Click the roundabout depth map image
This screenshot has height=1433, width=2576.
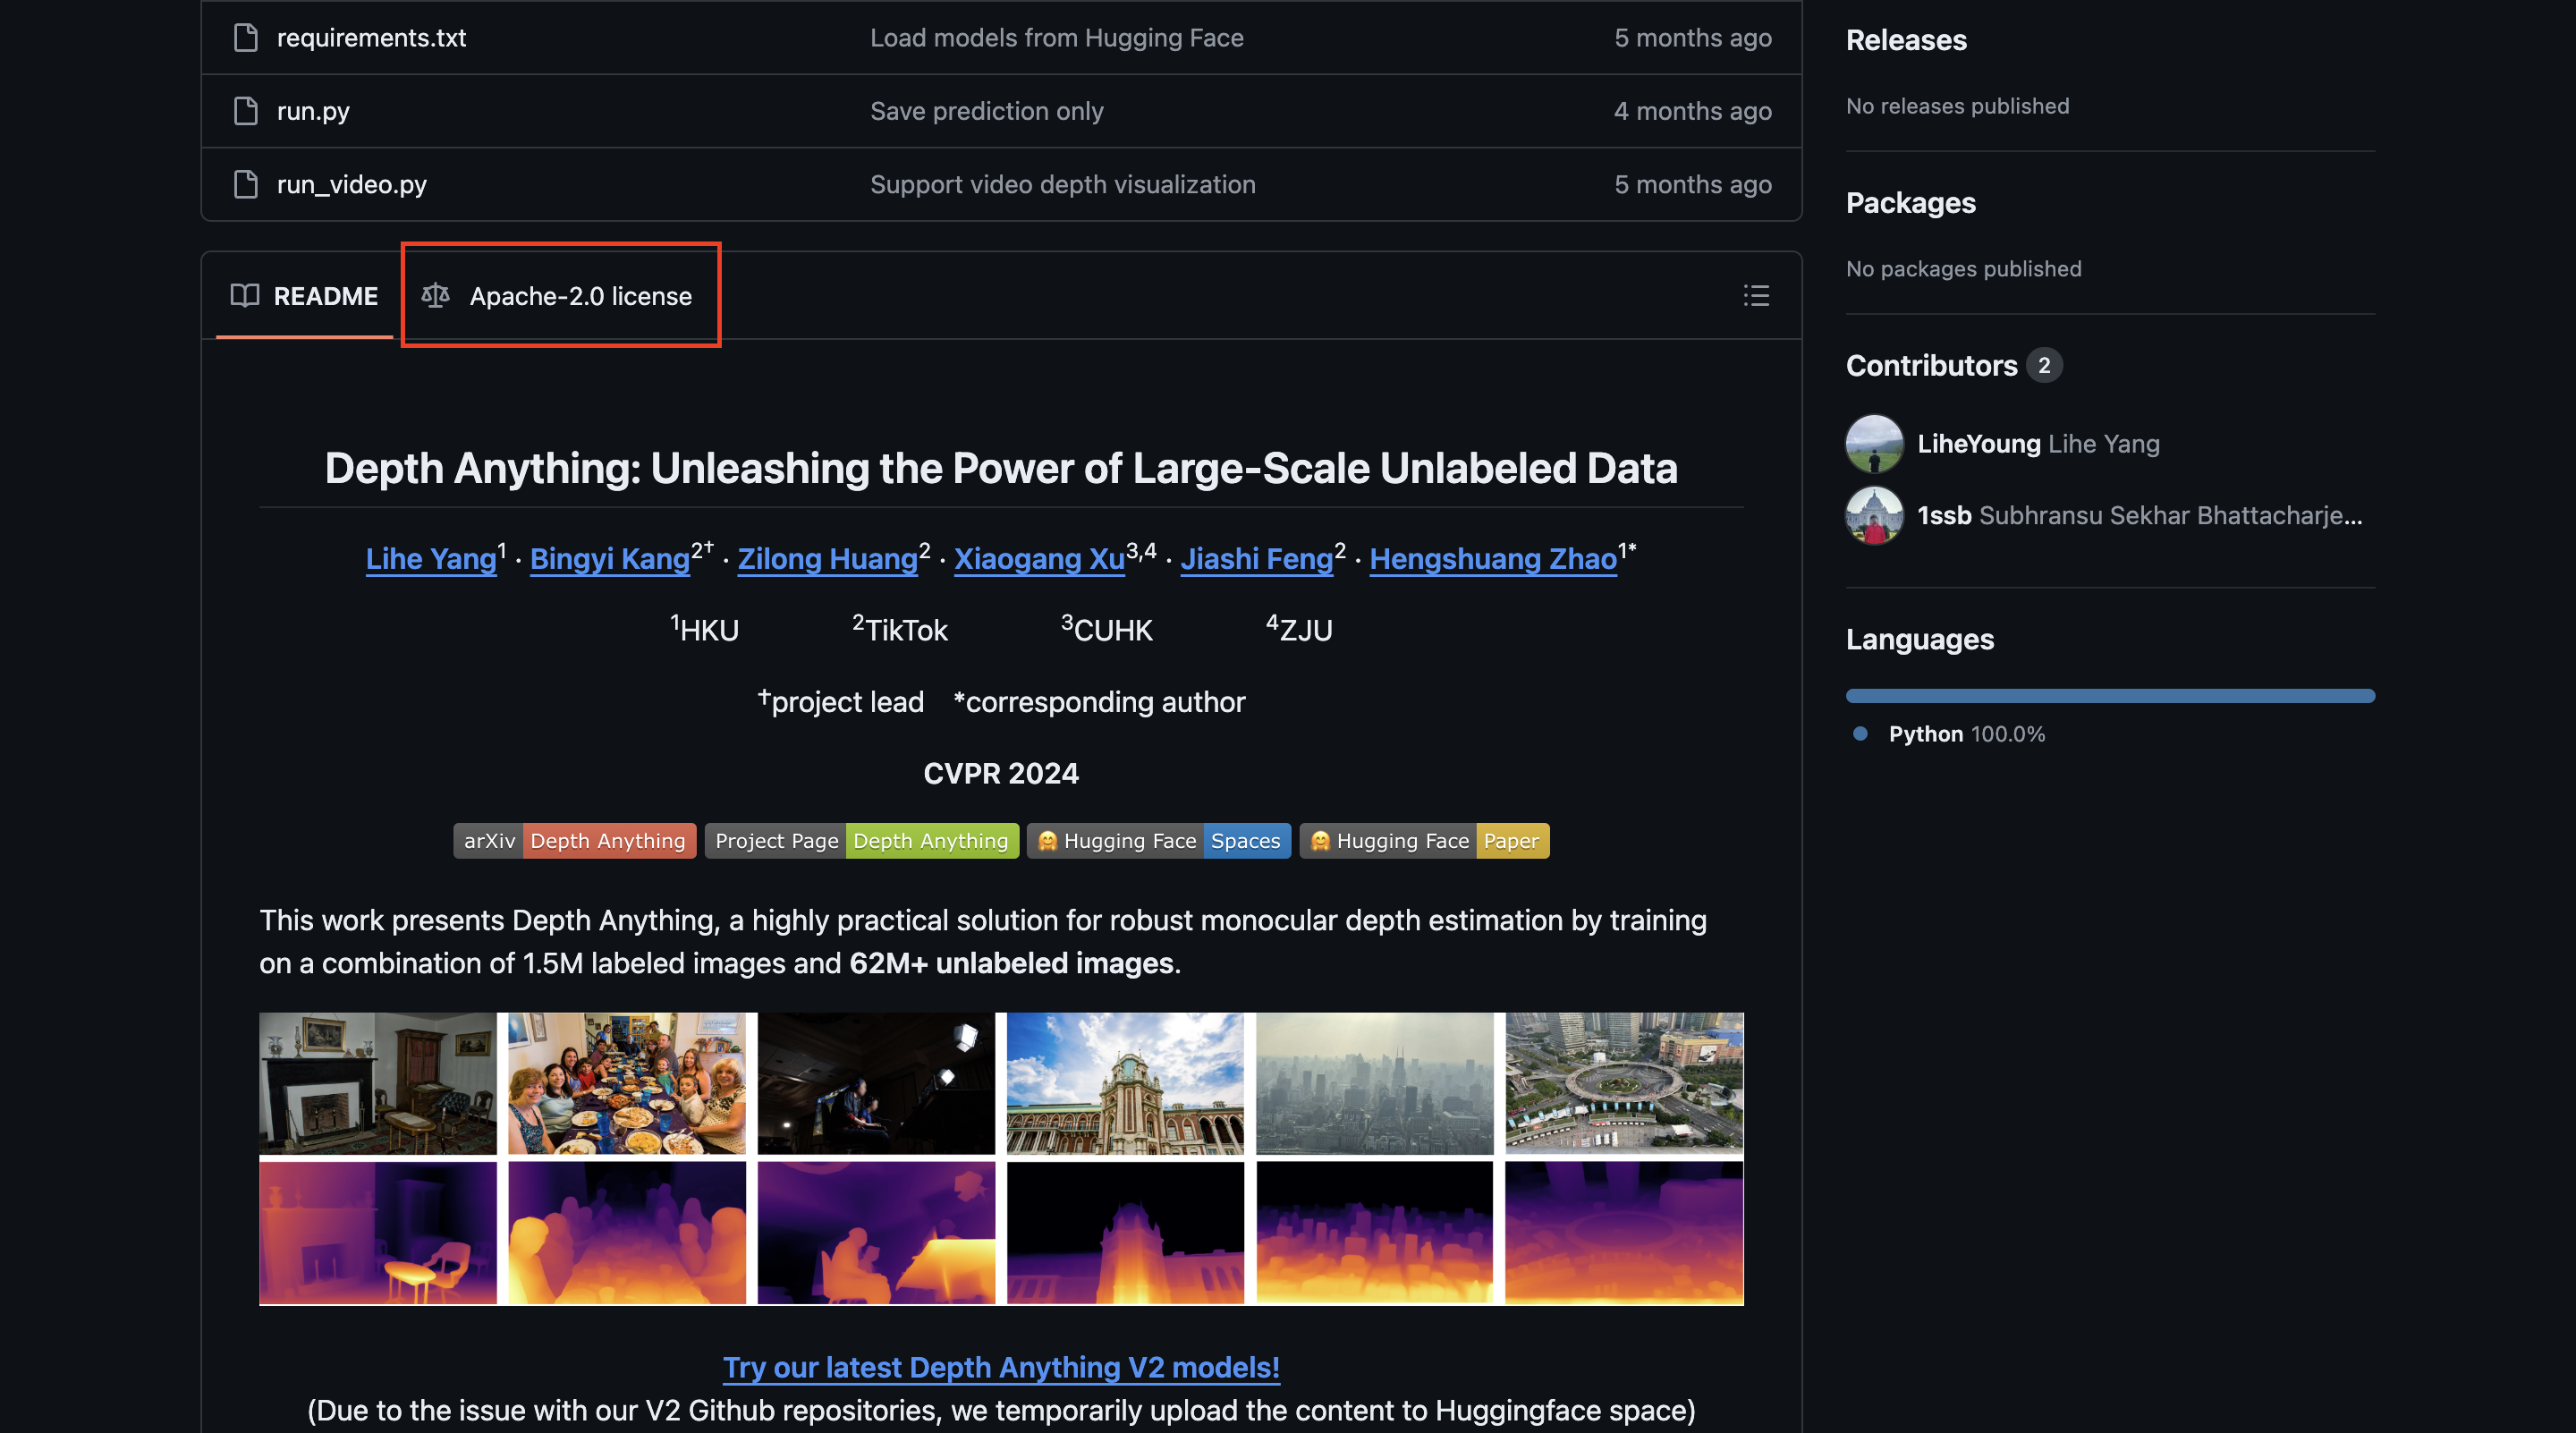[1624, 1232]
